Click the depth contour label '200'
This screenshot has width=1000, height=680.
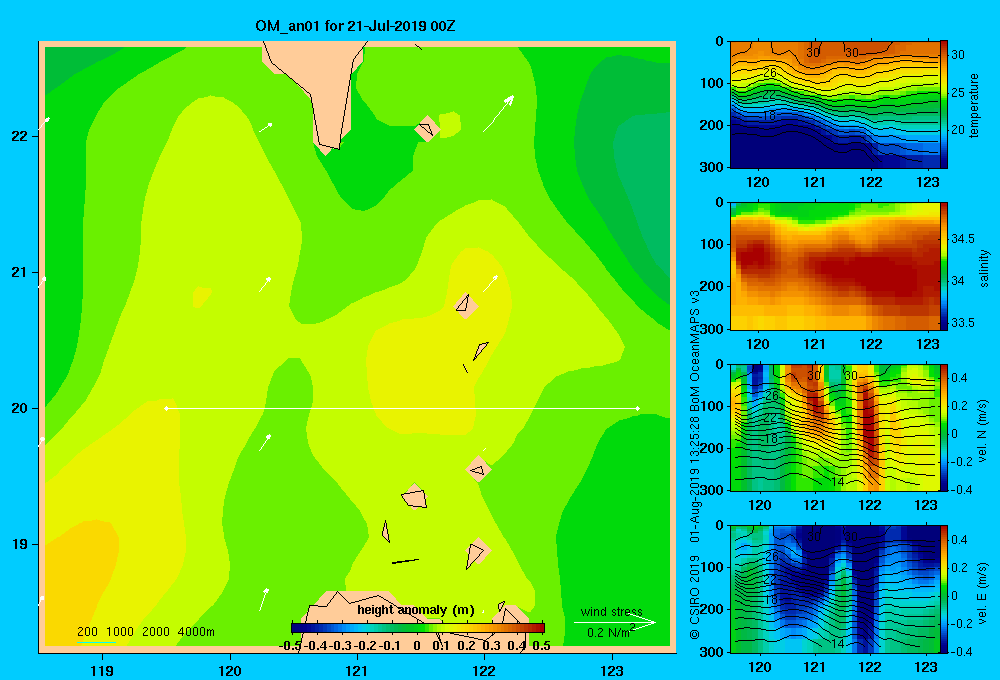[x=87, y=632]
